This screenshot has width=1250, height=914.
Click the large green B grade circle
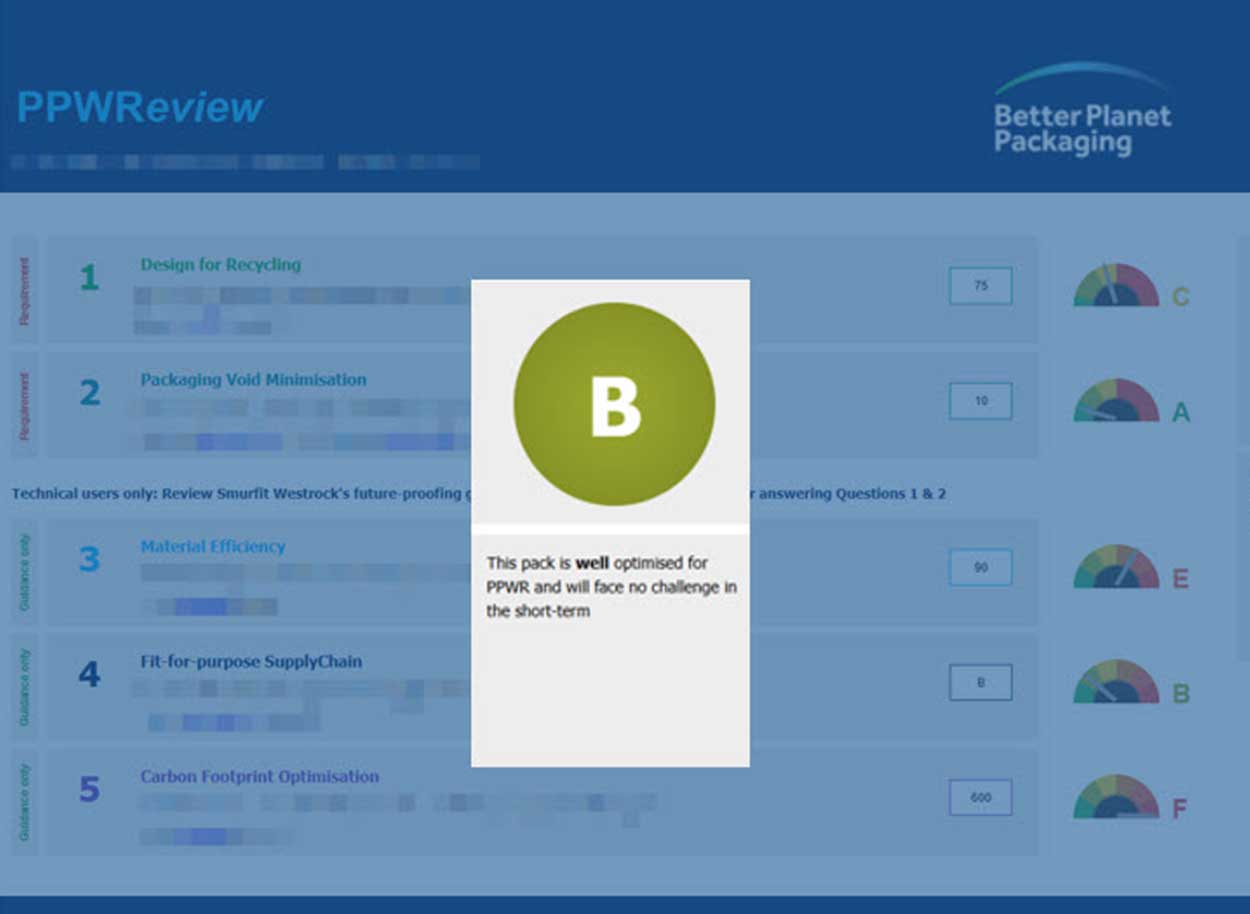point(614,404)
